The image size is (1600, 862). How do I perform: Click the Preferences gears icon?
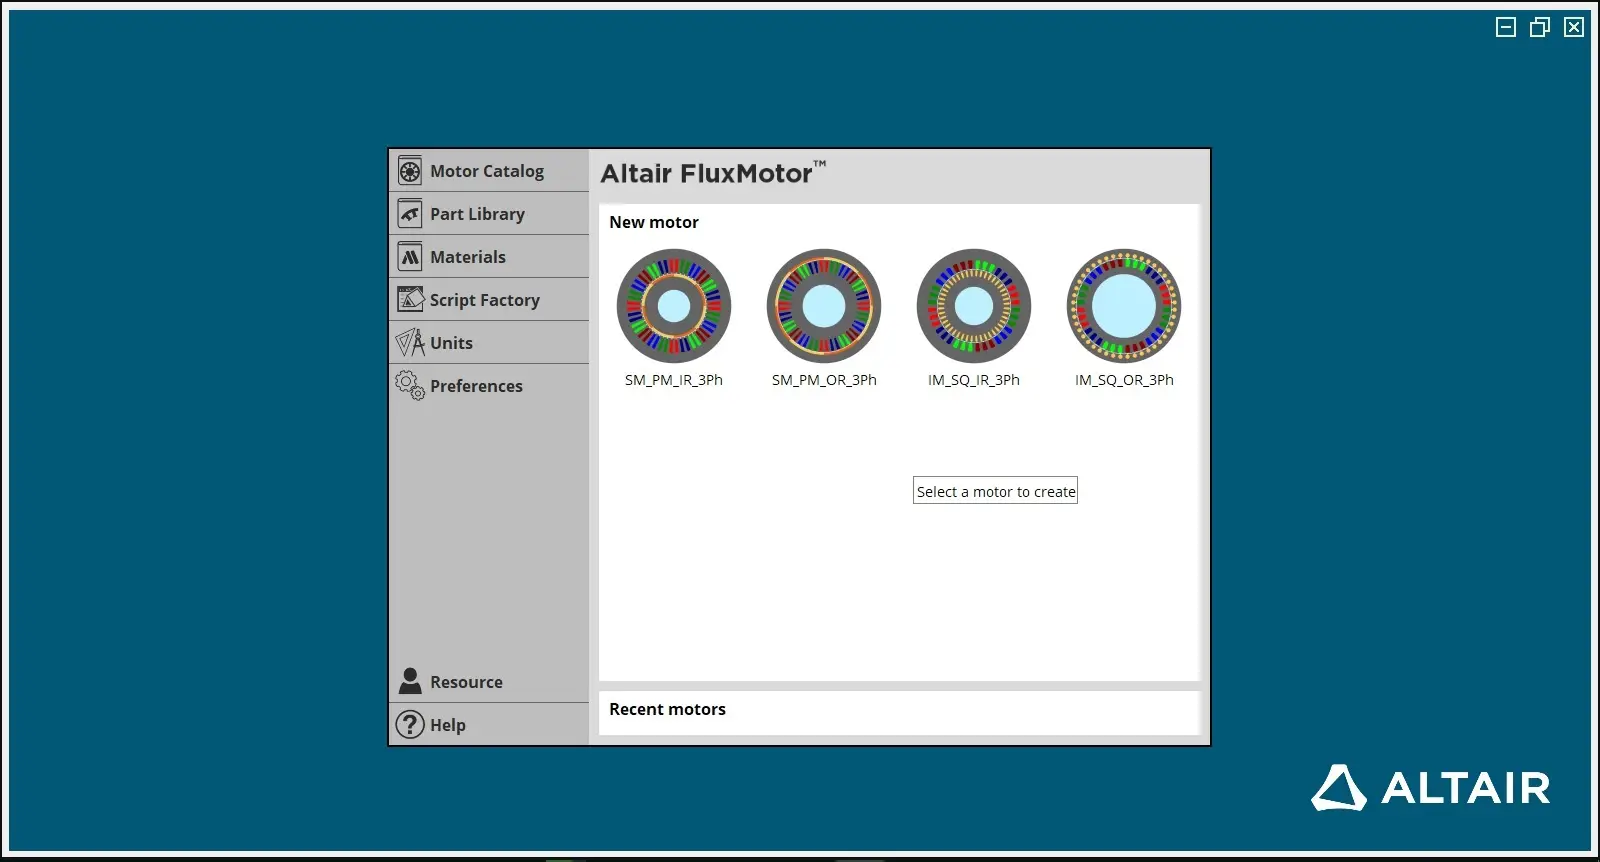point(410,385)
